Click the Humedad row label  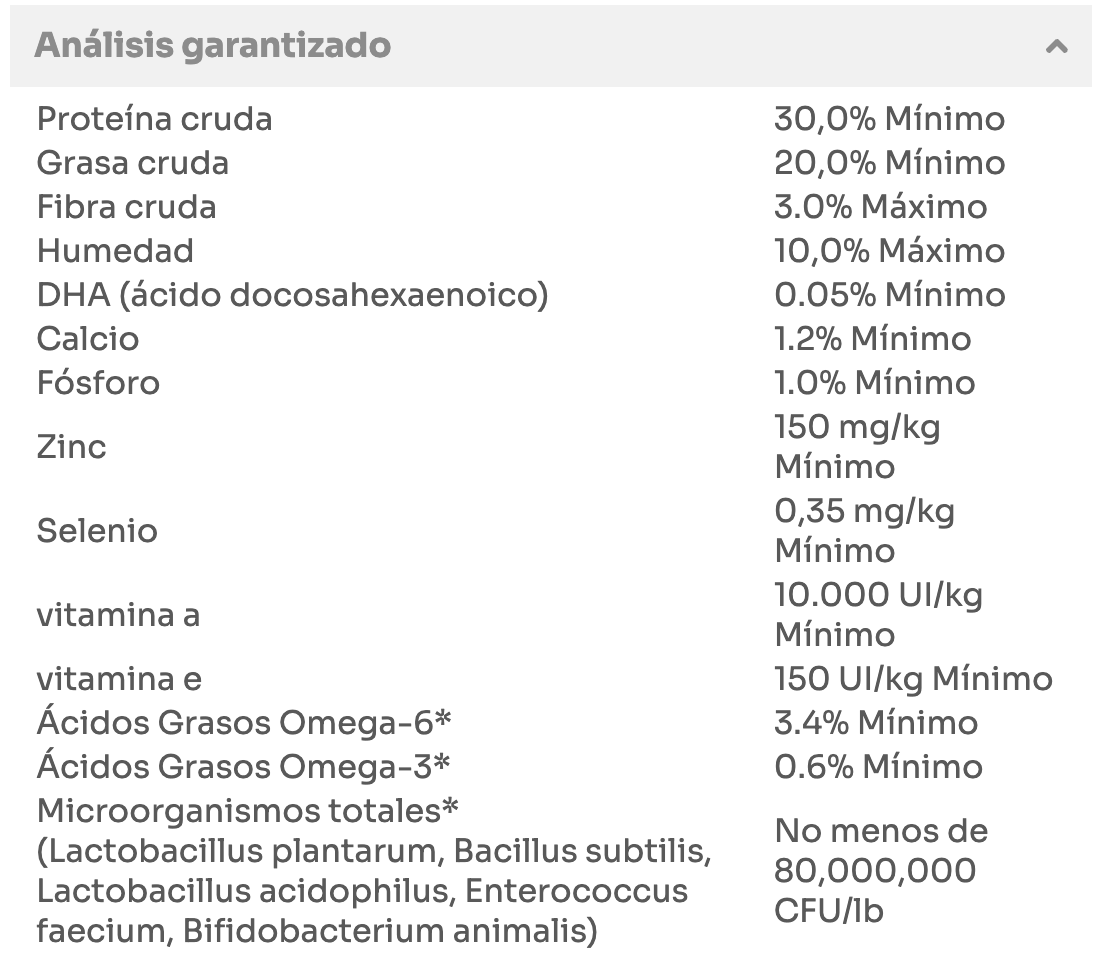(115, 251)
